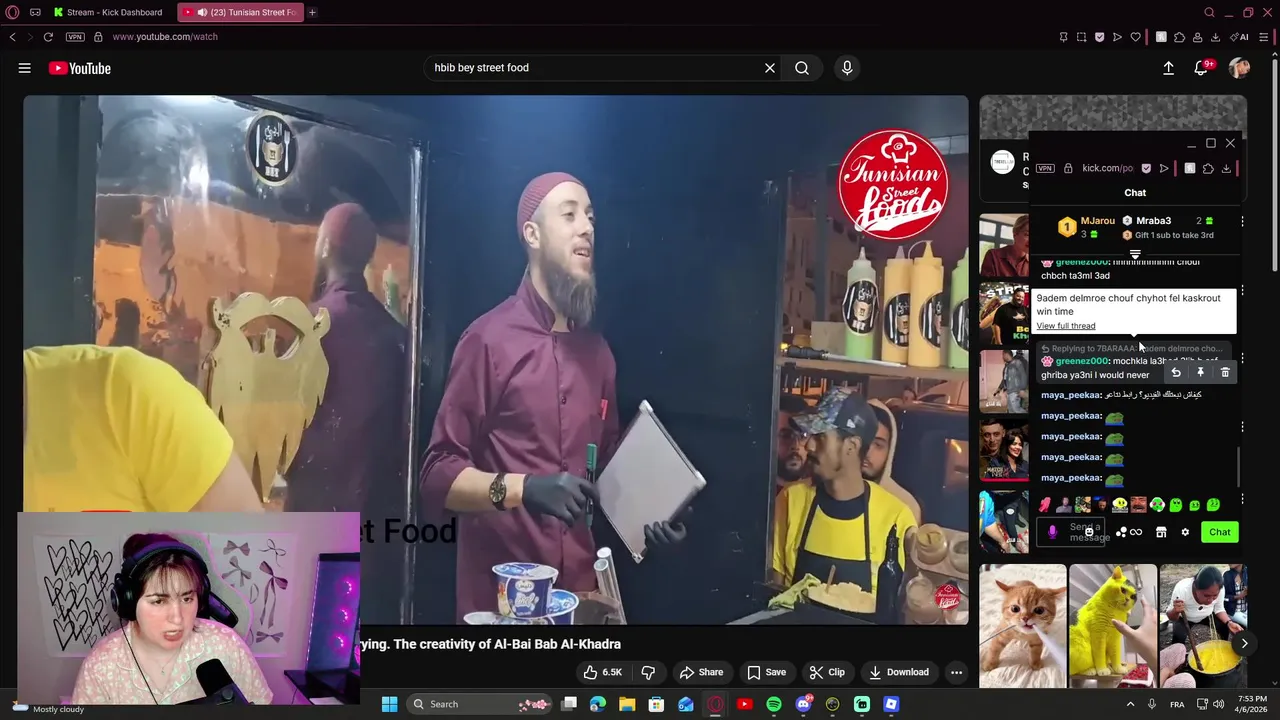
Task: Open YouTube notifications bell
Action: tap(1202, 68)
